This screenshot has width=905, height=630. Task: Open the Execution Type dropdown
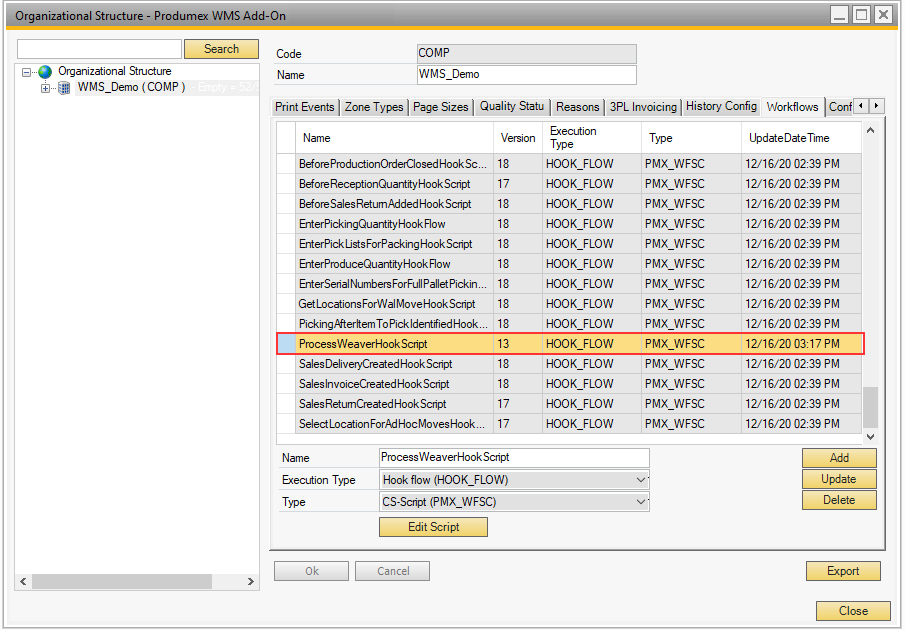click(640, 480)
